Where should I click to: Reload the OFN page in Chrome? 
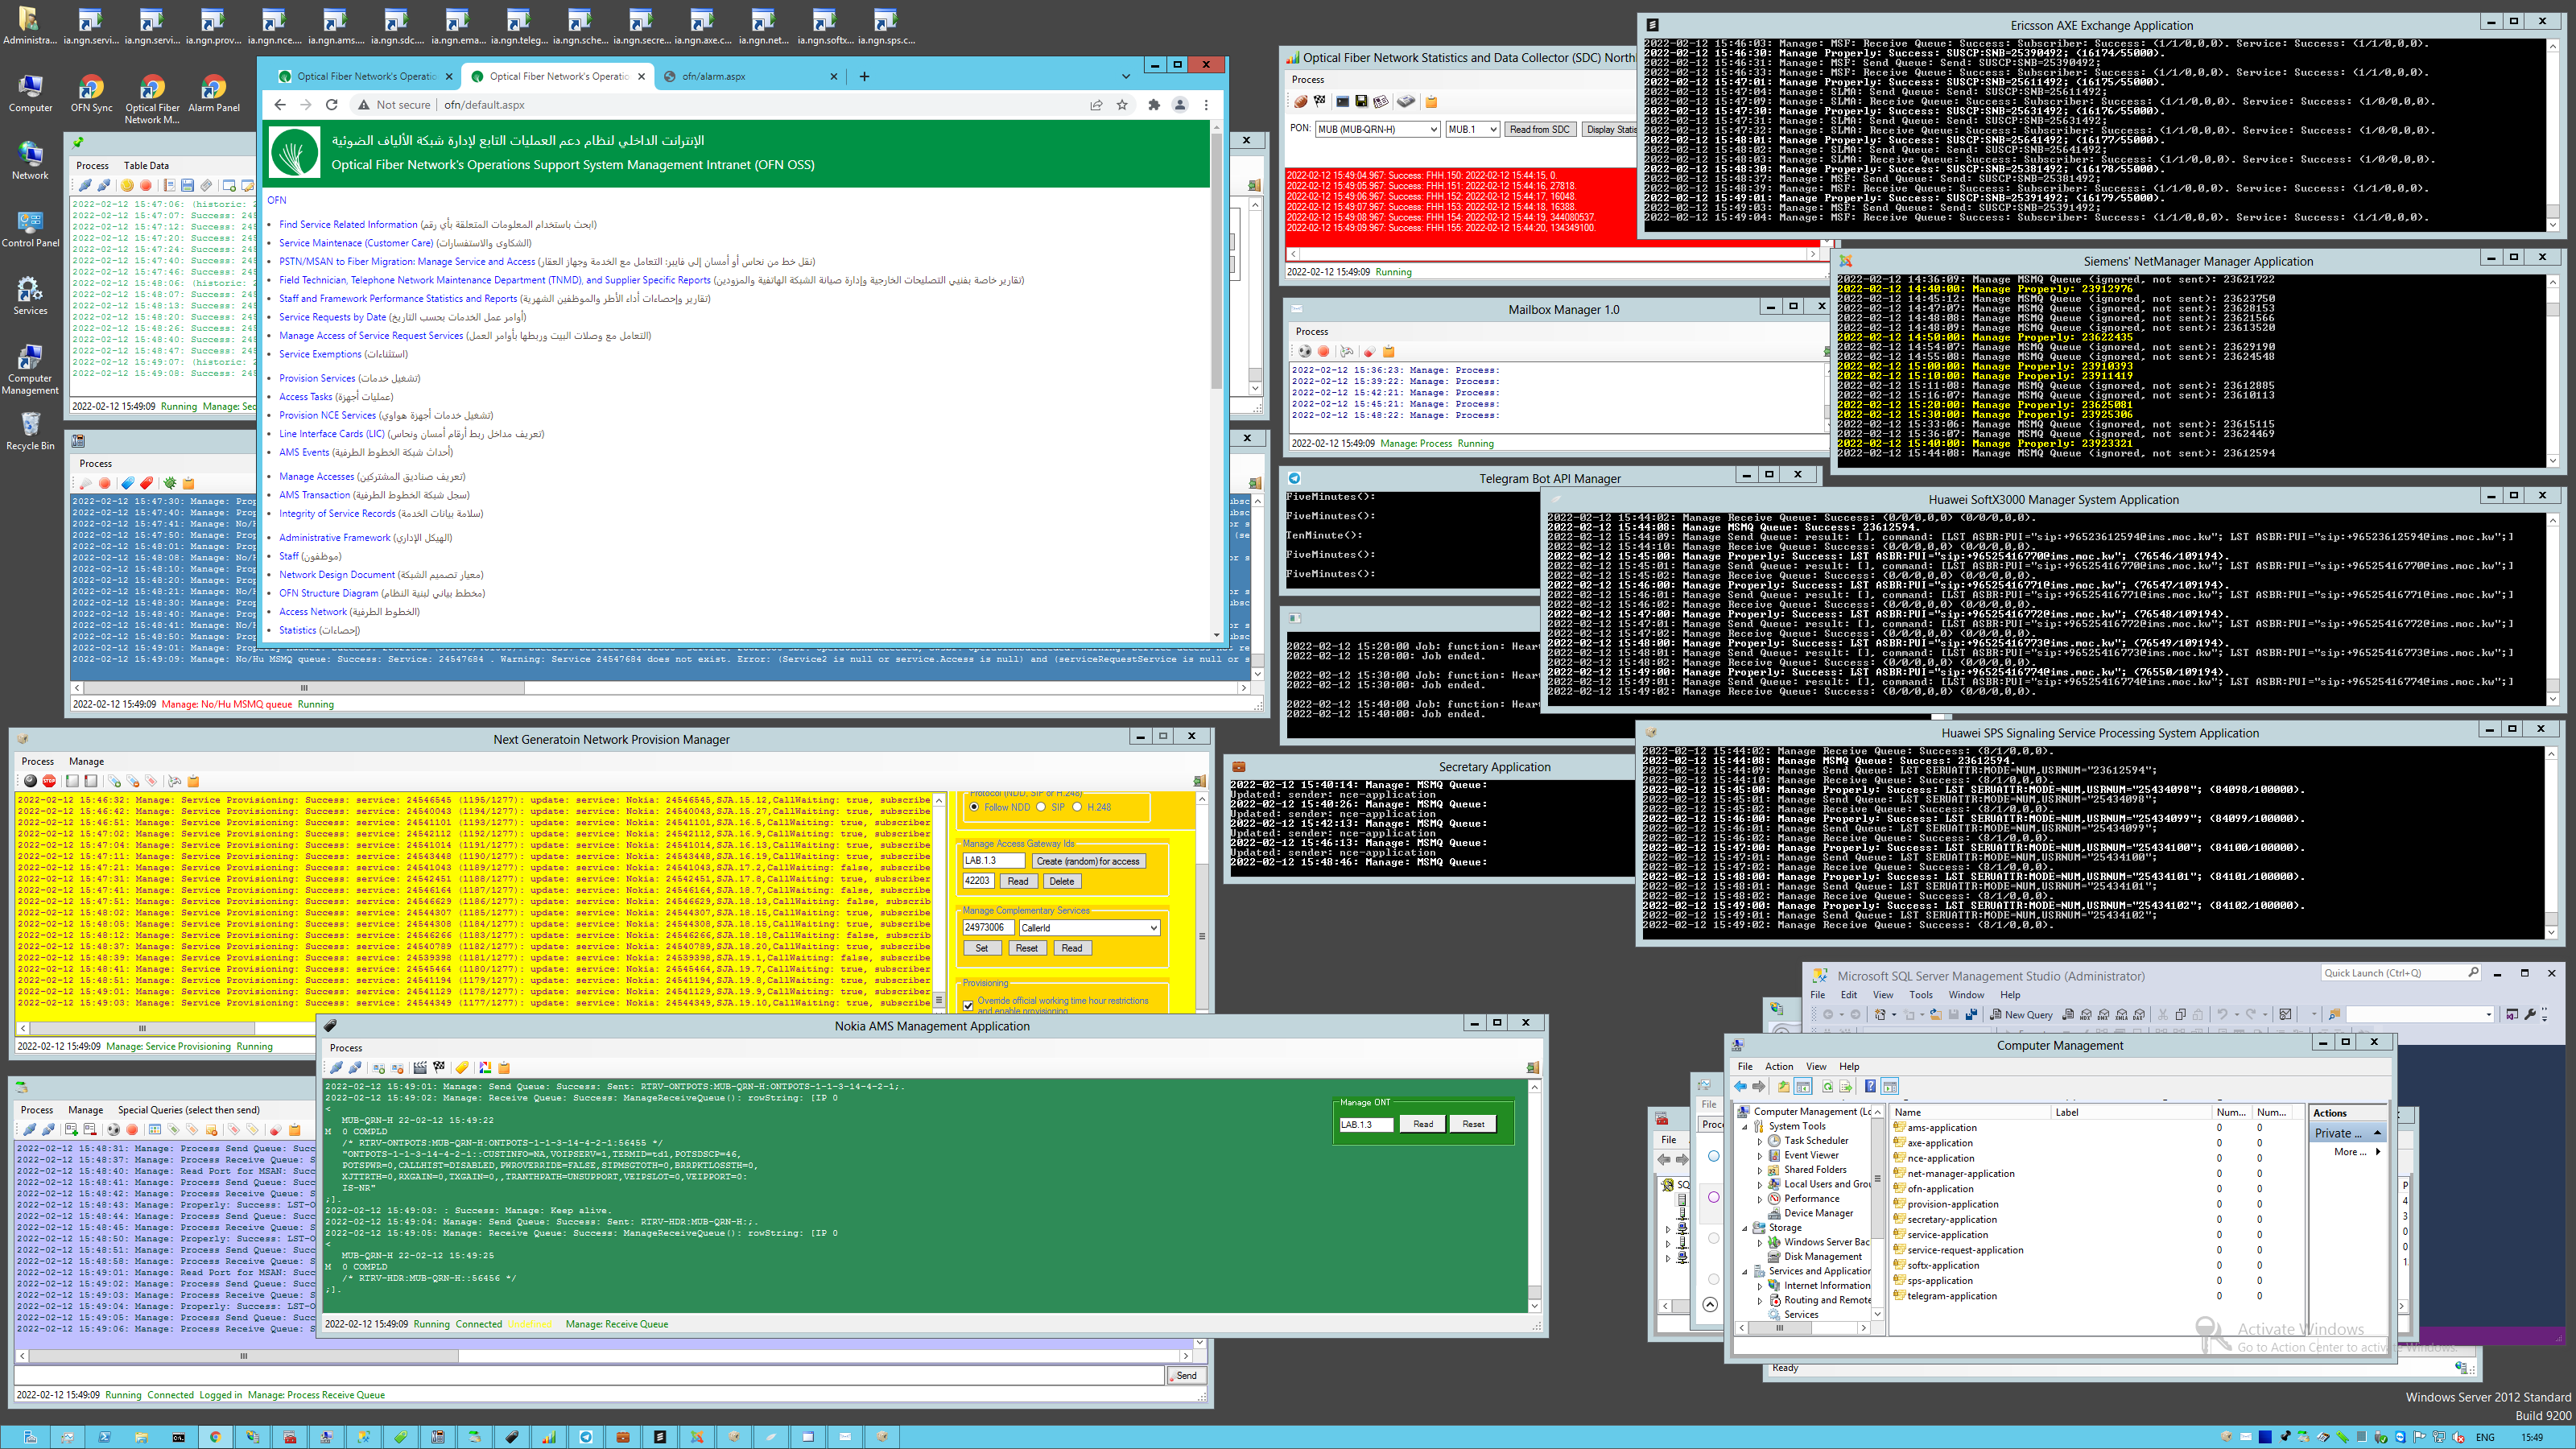click(x=332, y=105)
